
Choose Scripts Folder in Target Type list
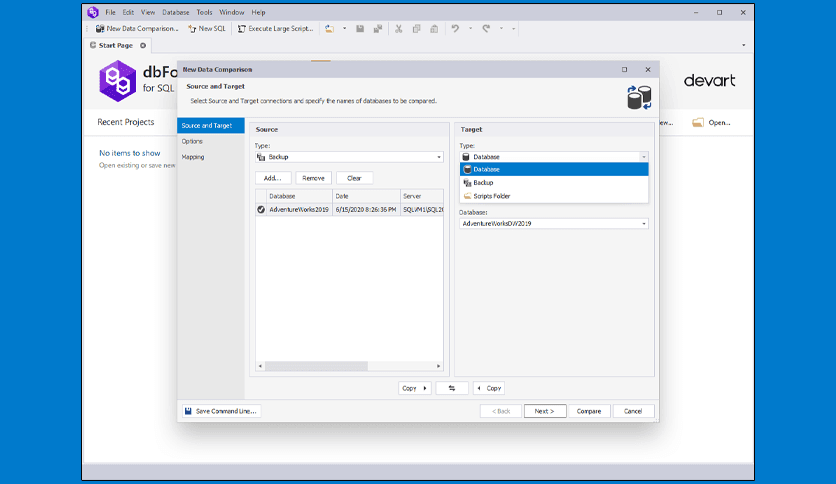554,196
